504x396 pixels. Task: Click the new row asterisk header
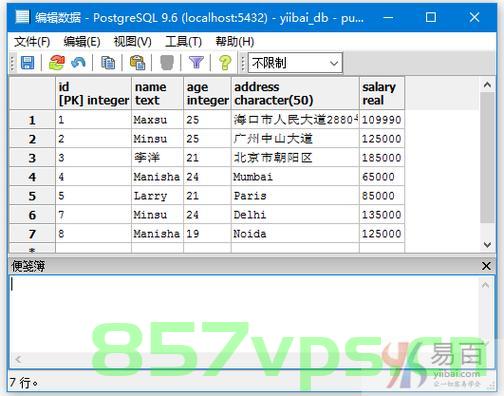coord(32,248)
